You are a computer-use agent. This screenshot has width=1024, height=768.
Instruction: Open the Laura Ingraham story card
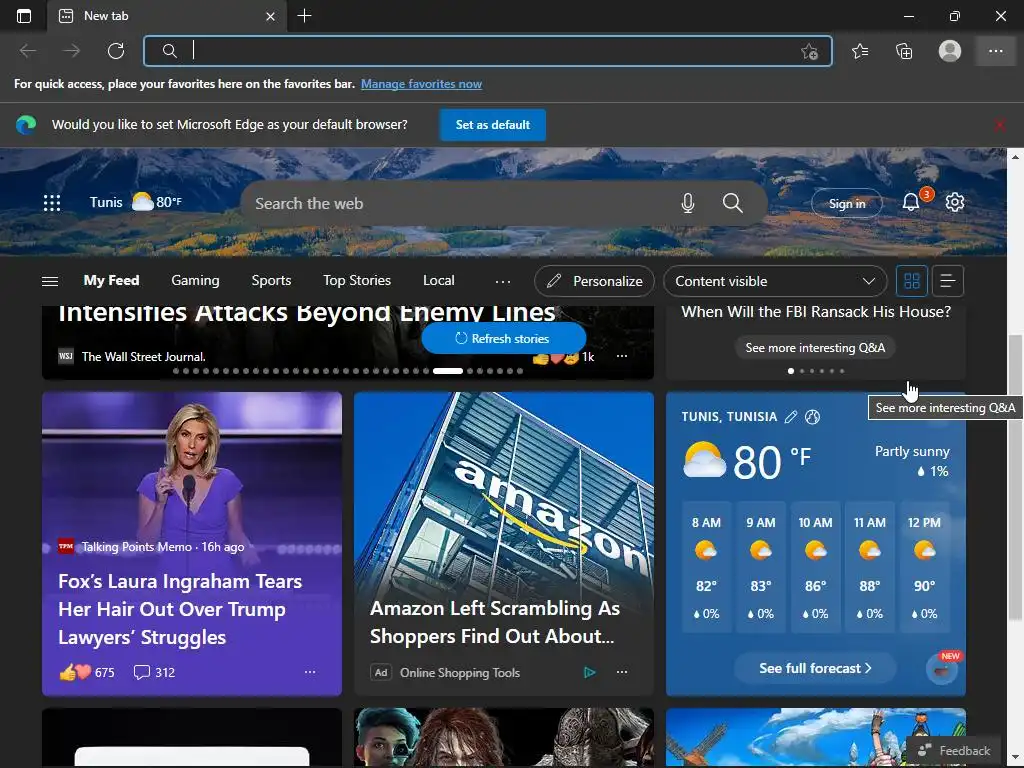click(192, 543)
